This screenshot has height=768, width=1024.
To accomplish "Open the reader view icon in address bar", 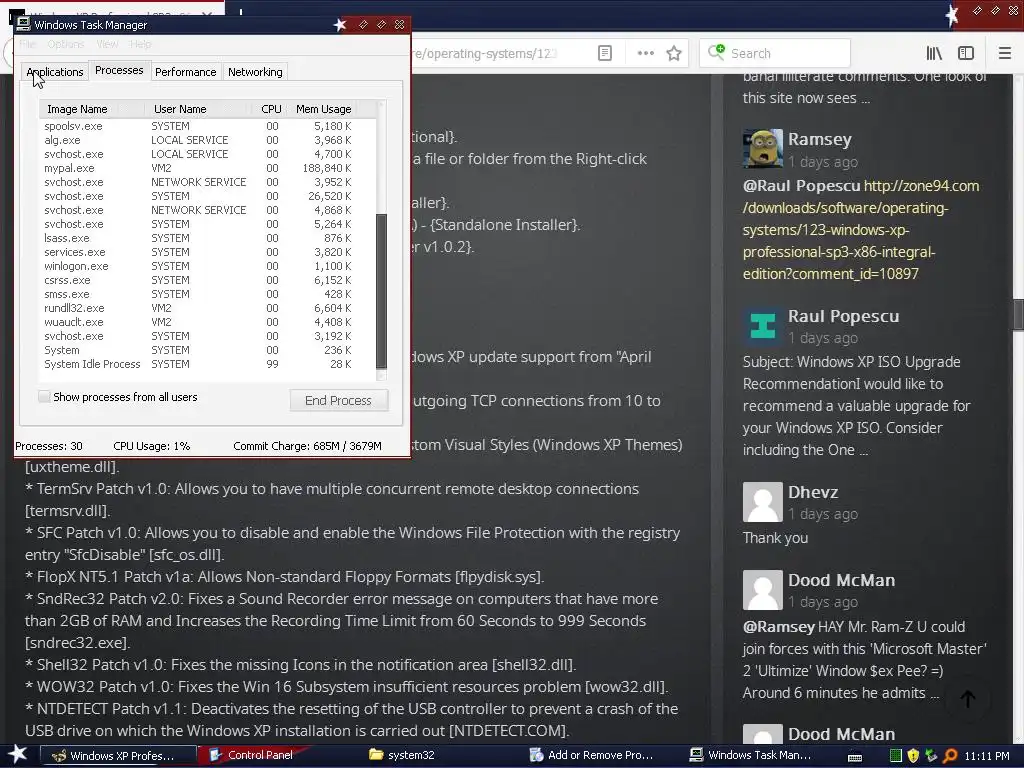I will pyautogui.click(x=605, y=53).
